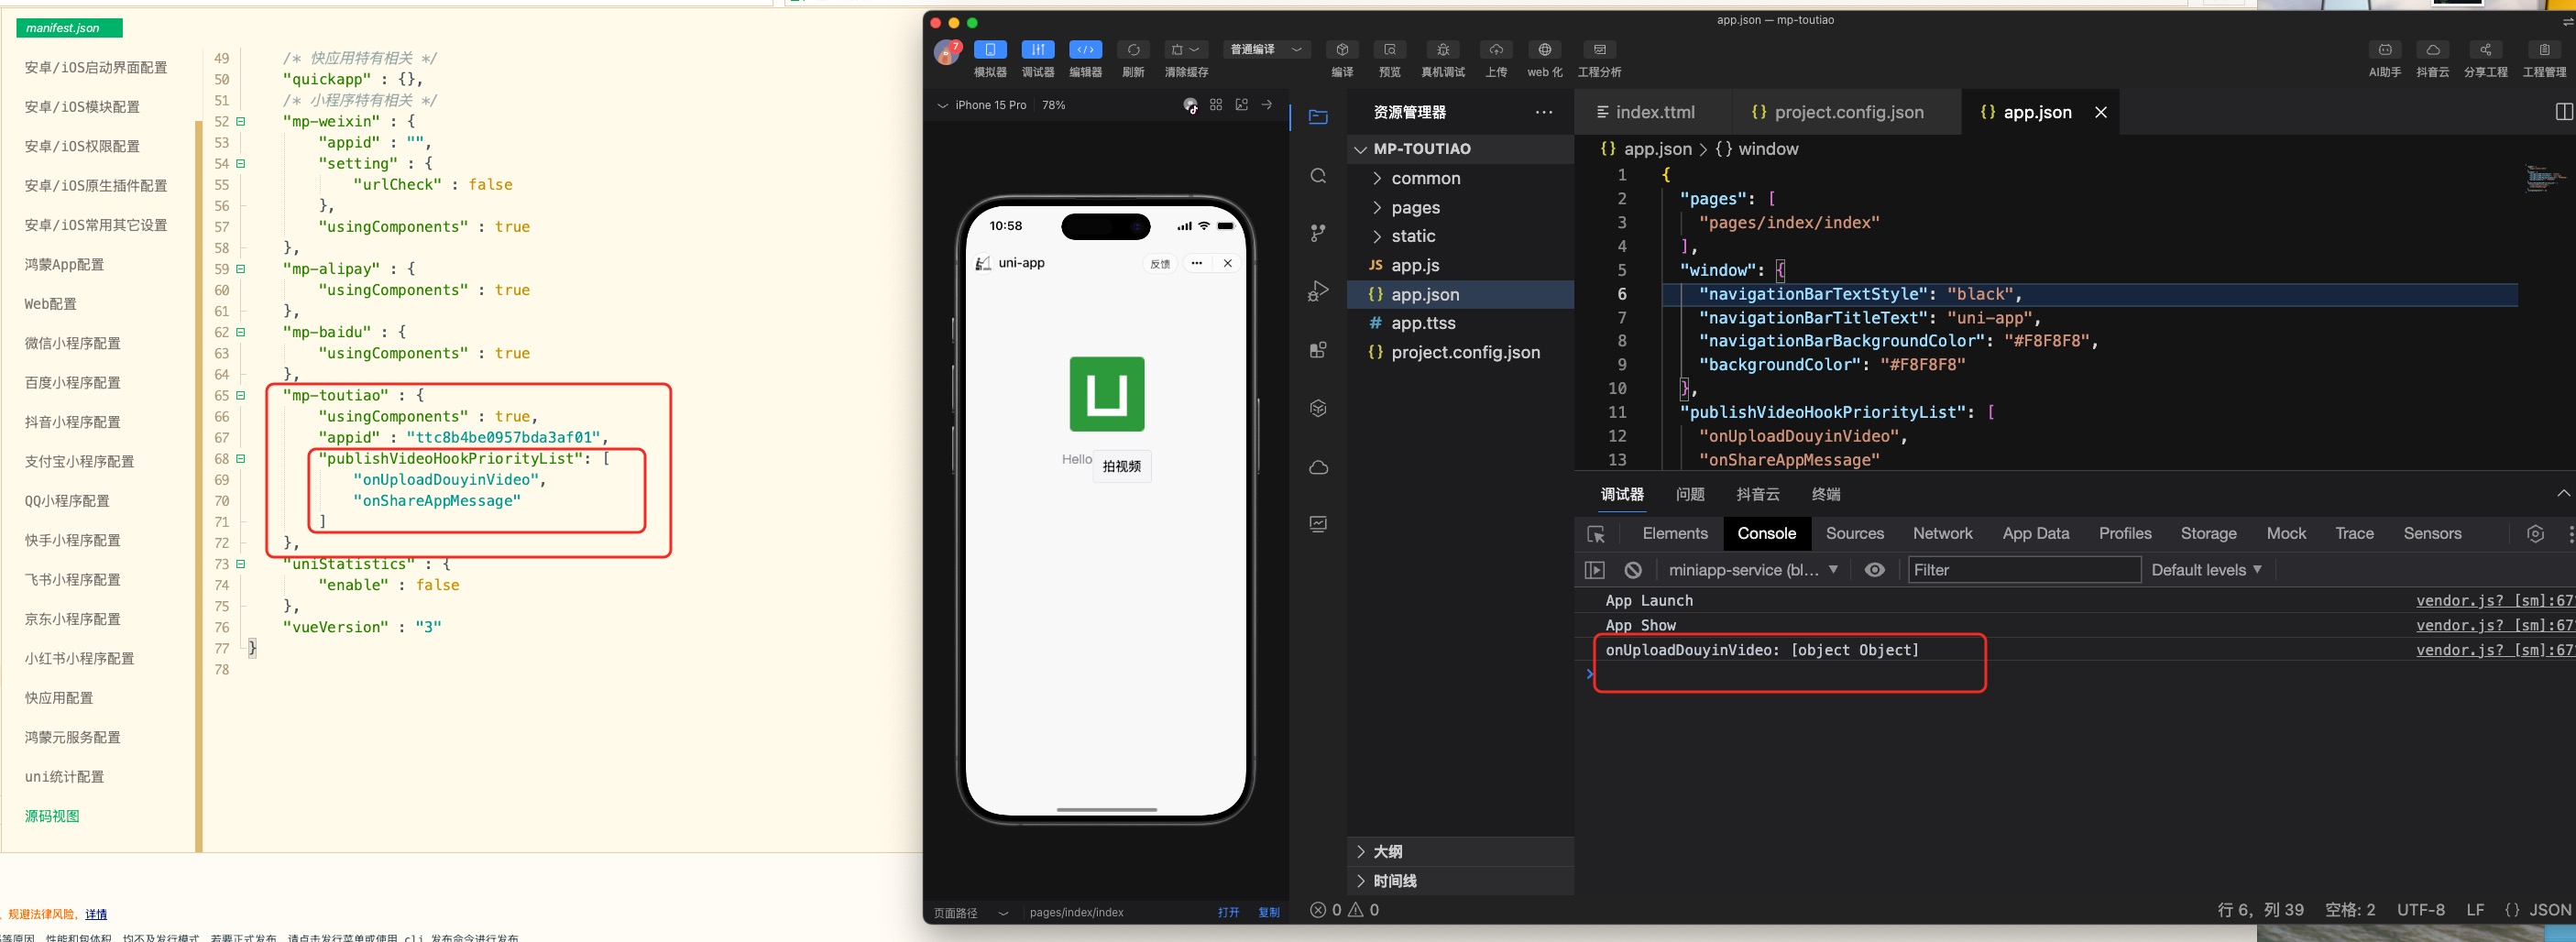Toggle the 模拟器 simulator panel

989,50
